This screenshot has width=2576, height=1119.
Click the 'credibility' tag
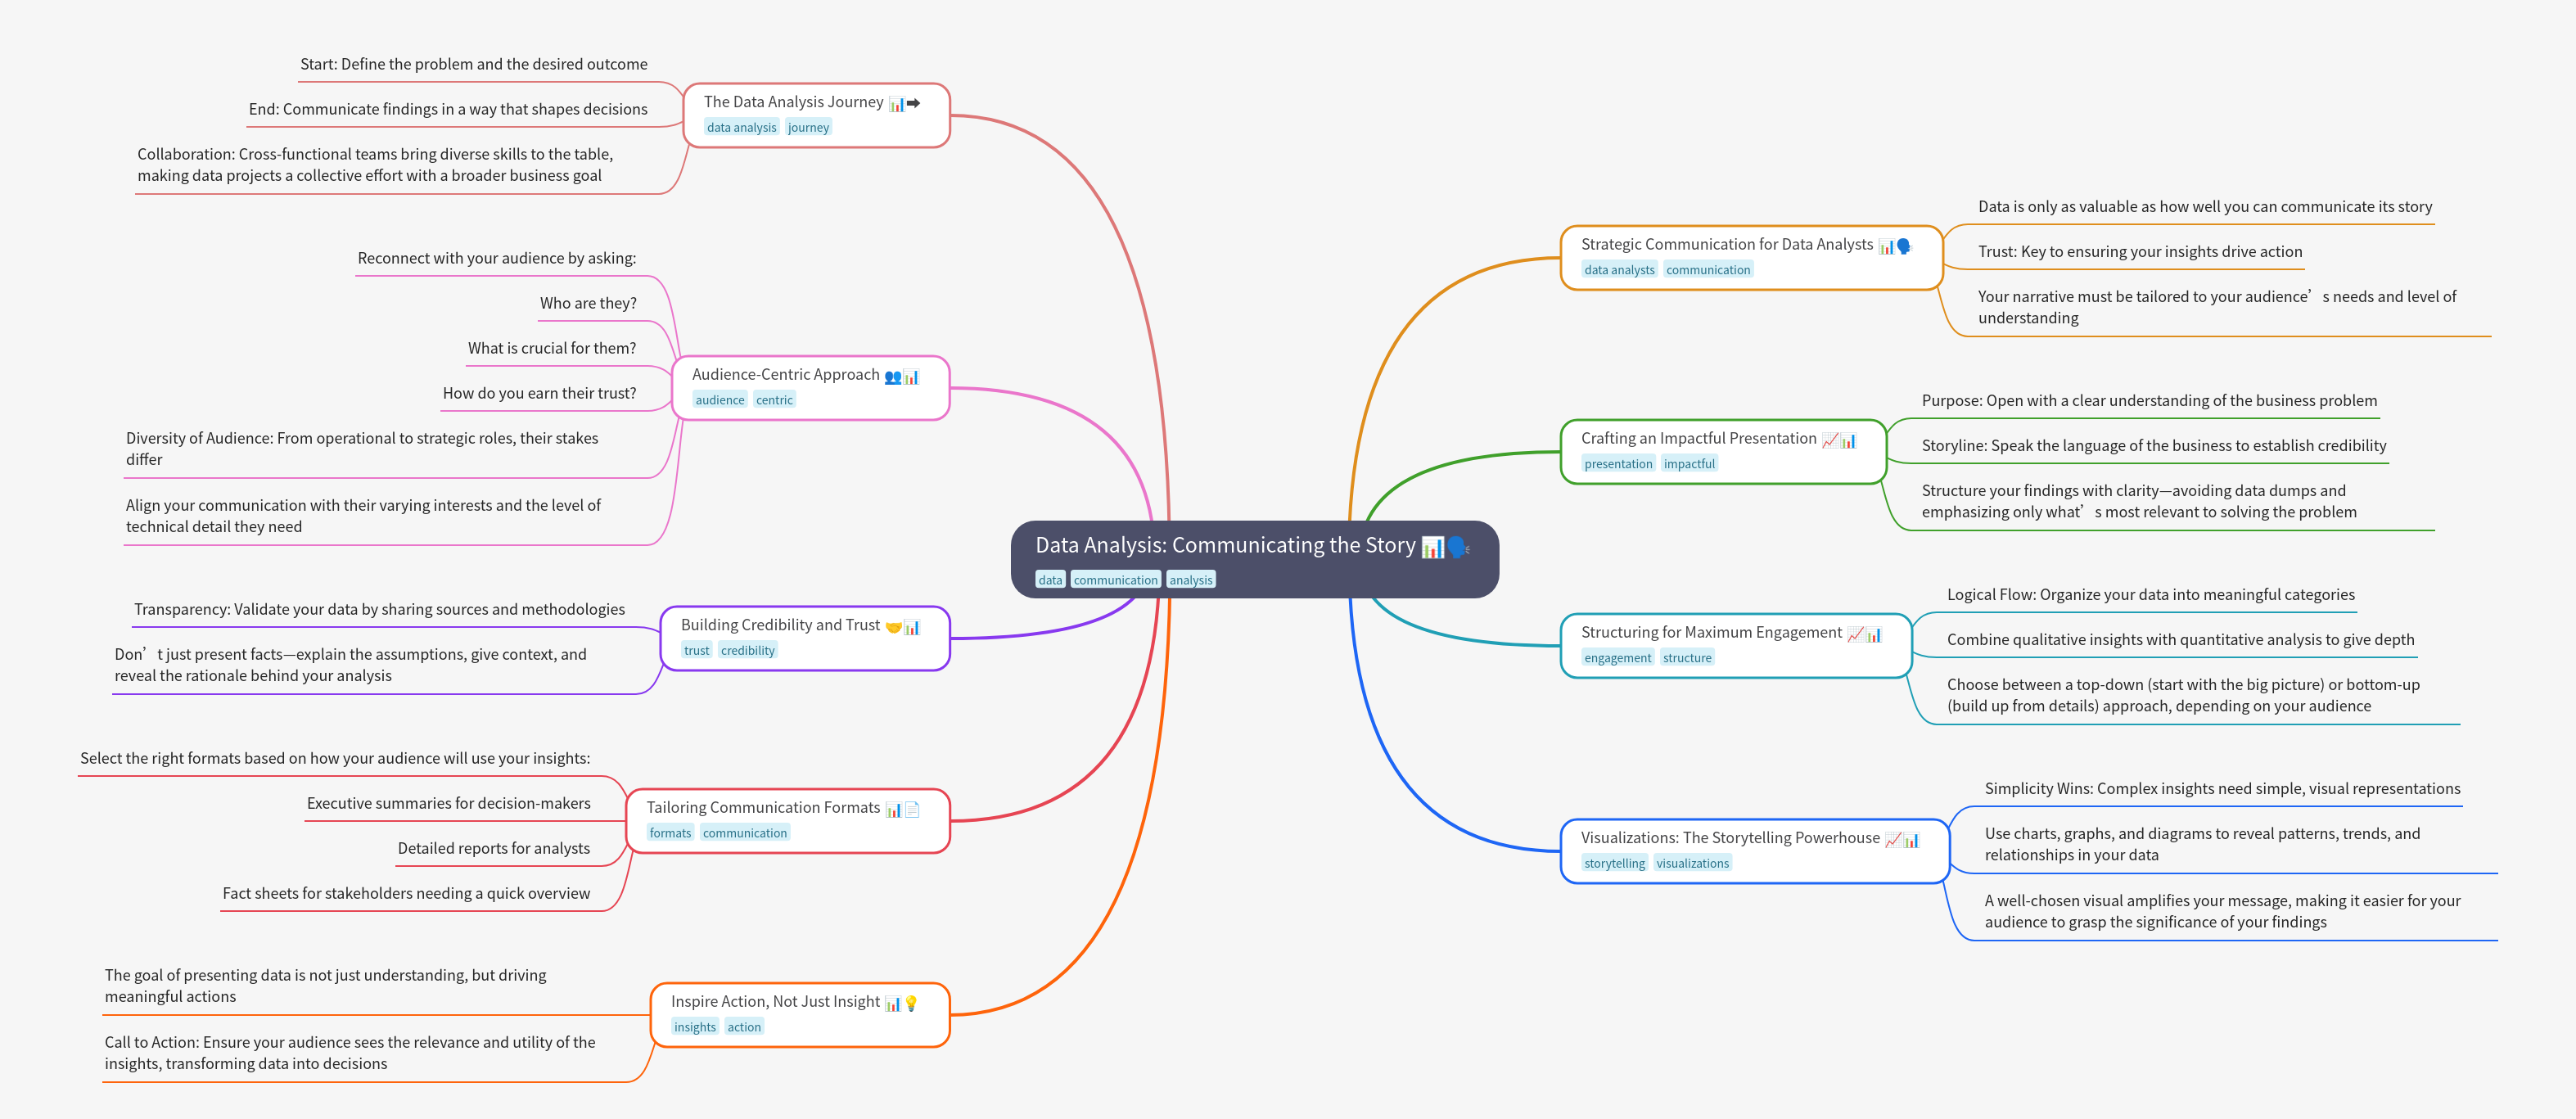748,651
